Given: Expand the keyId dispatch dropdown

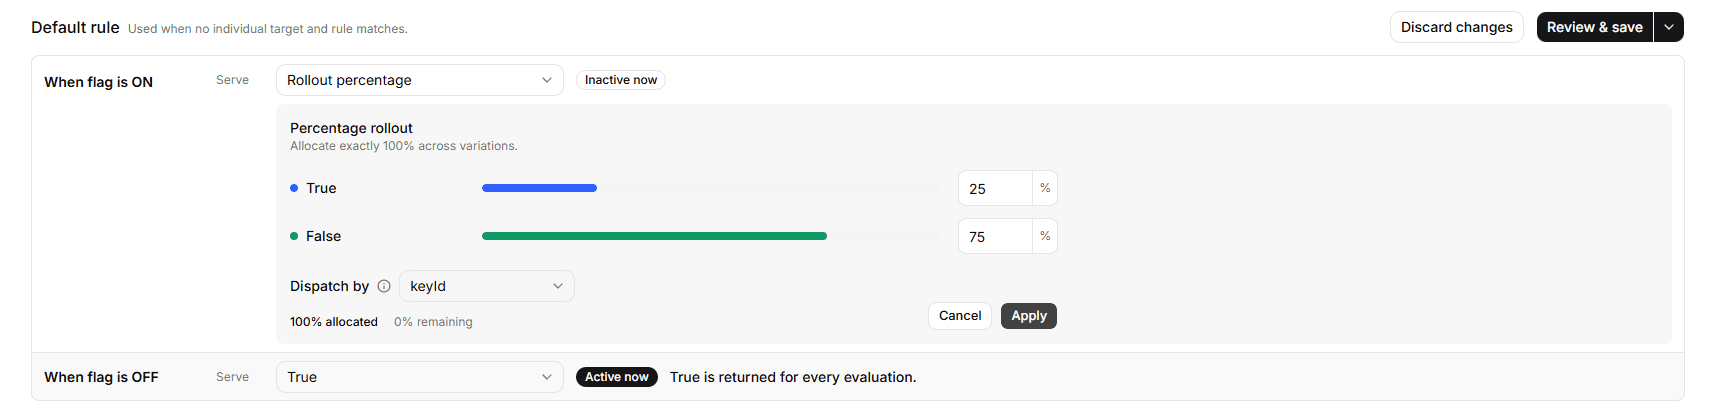Looking at the screenshot, I should click(x=487, y=286).
